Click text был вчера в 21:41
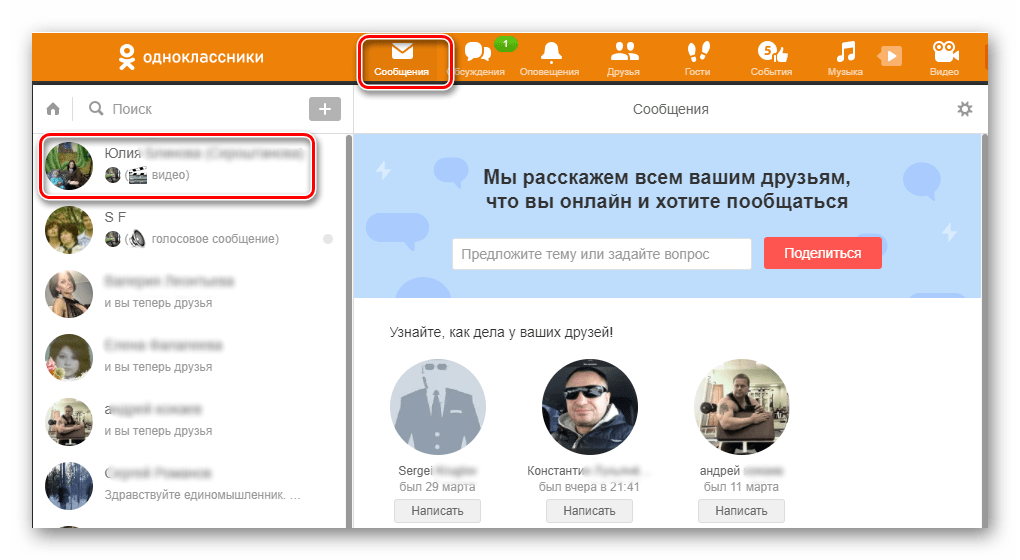Image resolution: width=1020 pixels, height=560 pixels. pyautogui.click(x=589, y=487)
